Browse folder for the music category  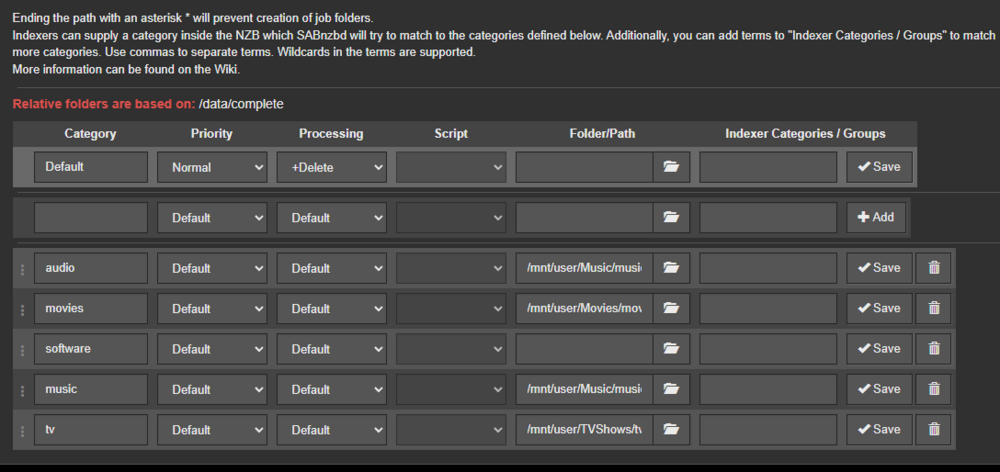tap(671, 389)
